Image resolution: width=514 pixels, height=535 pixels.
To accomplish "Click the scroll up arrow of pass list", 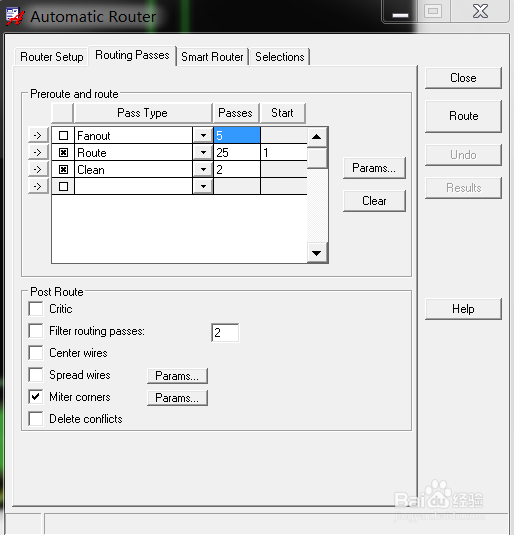I will pyautogui.click(x=317, y=137).
